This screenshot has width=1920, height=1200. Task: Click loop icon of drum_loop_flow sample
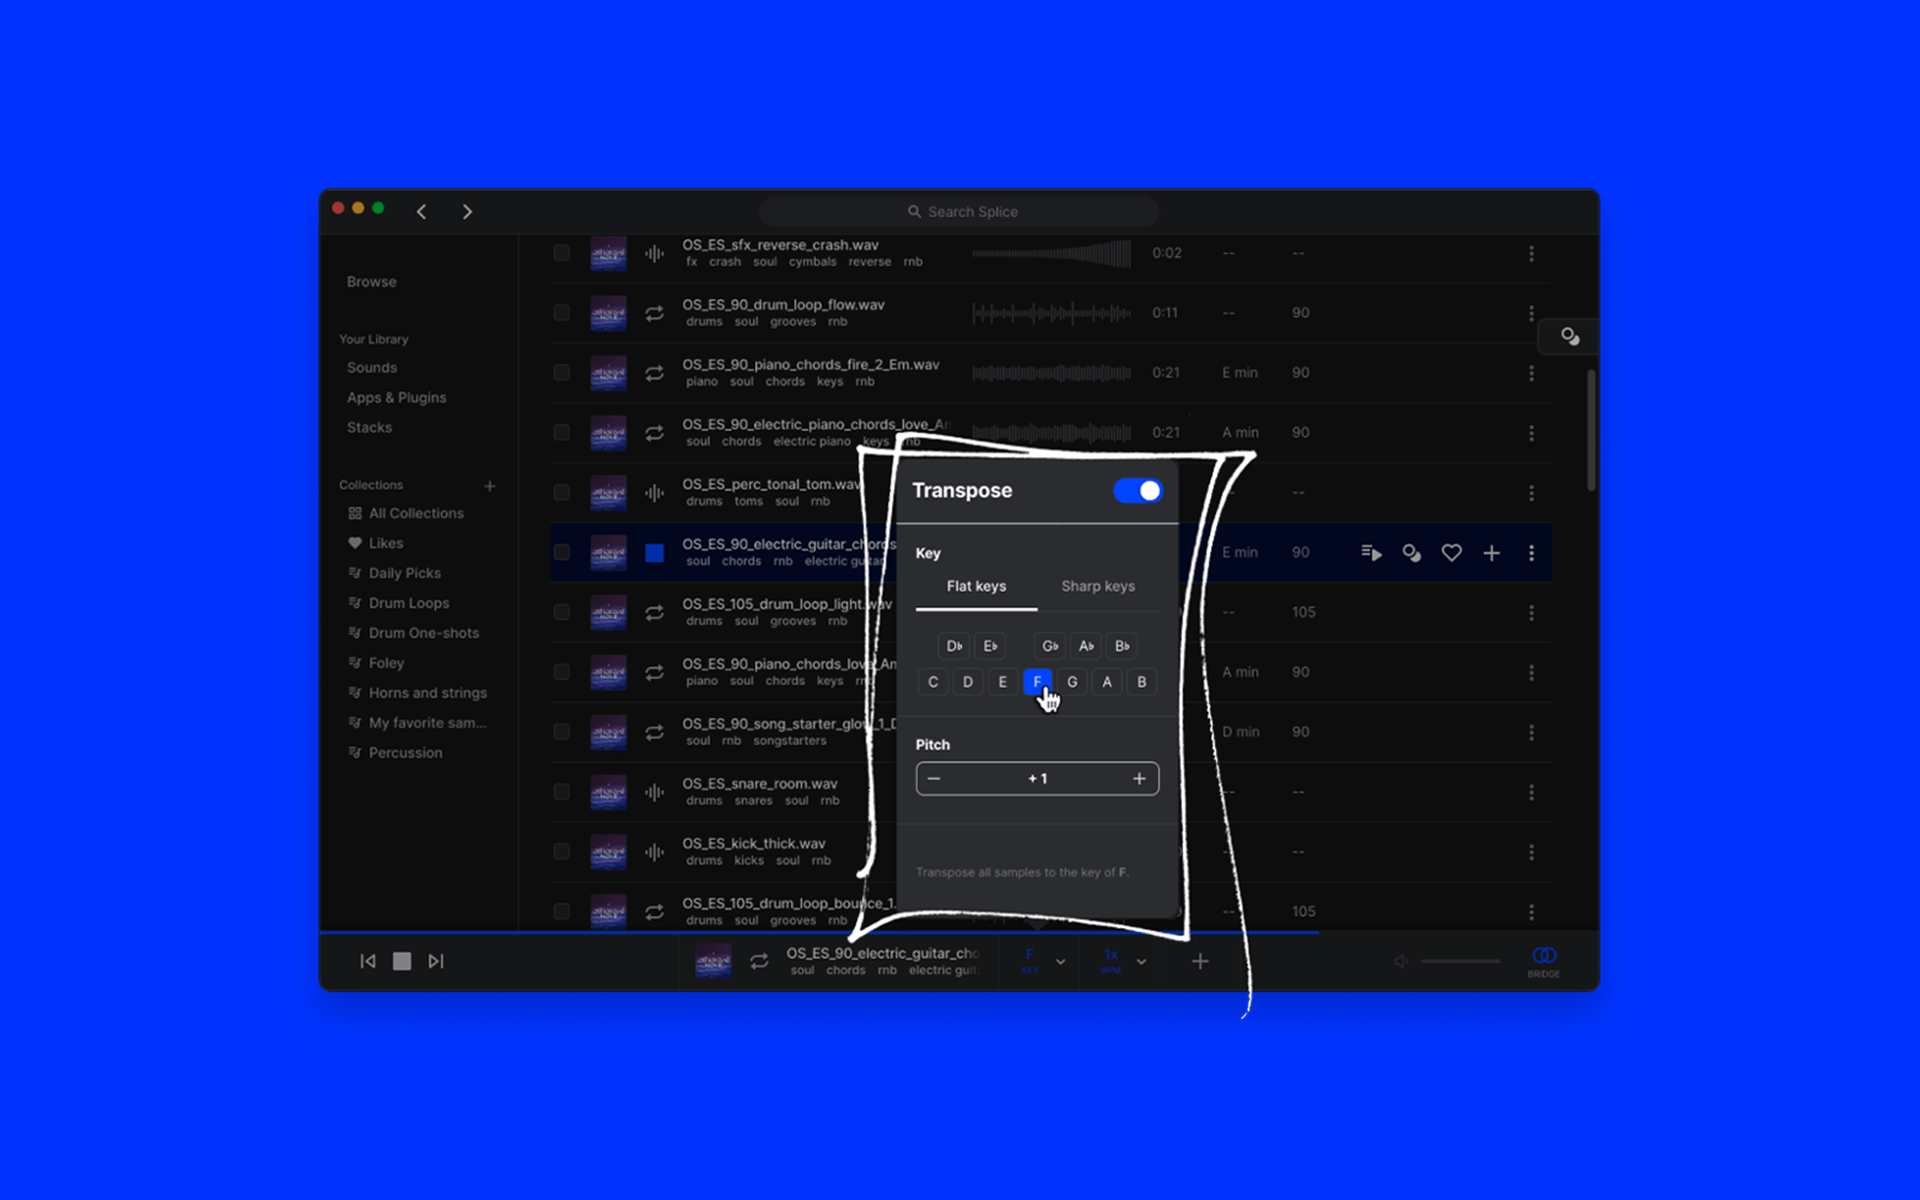[x=654, y=313]
